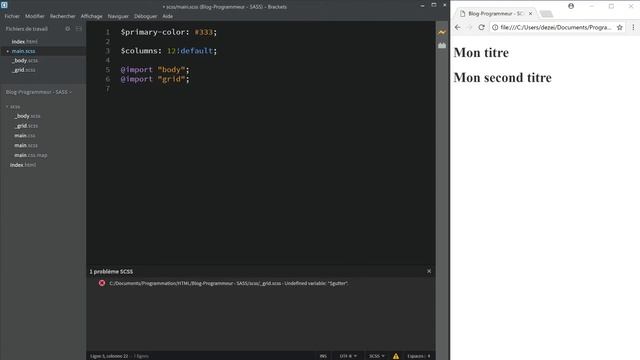Bookmark page with Chrome star icon

point(620,27)
